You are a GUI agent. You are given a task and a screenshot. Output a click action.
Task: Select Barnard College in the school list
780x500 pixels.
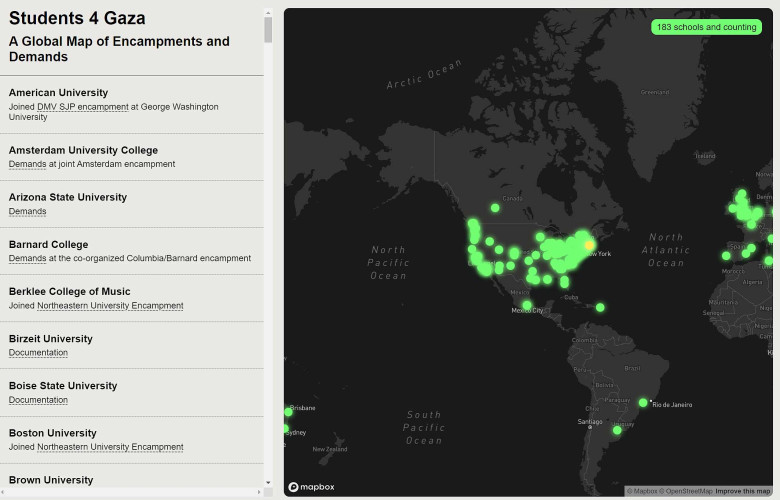click(x=48, y=244)
